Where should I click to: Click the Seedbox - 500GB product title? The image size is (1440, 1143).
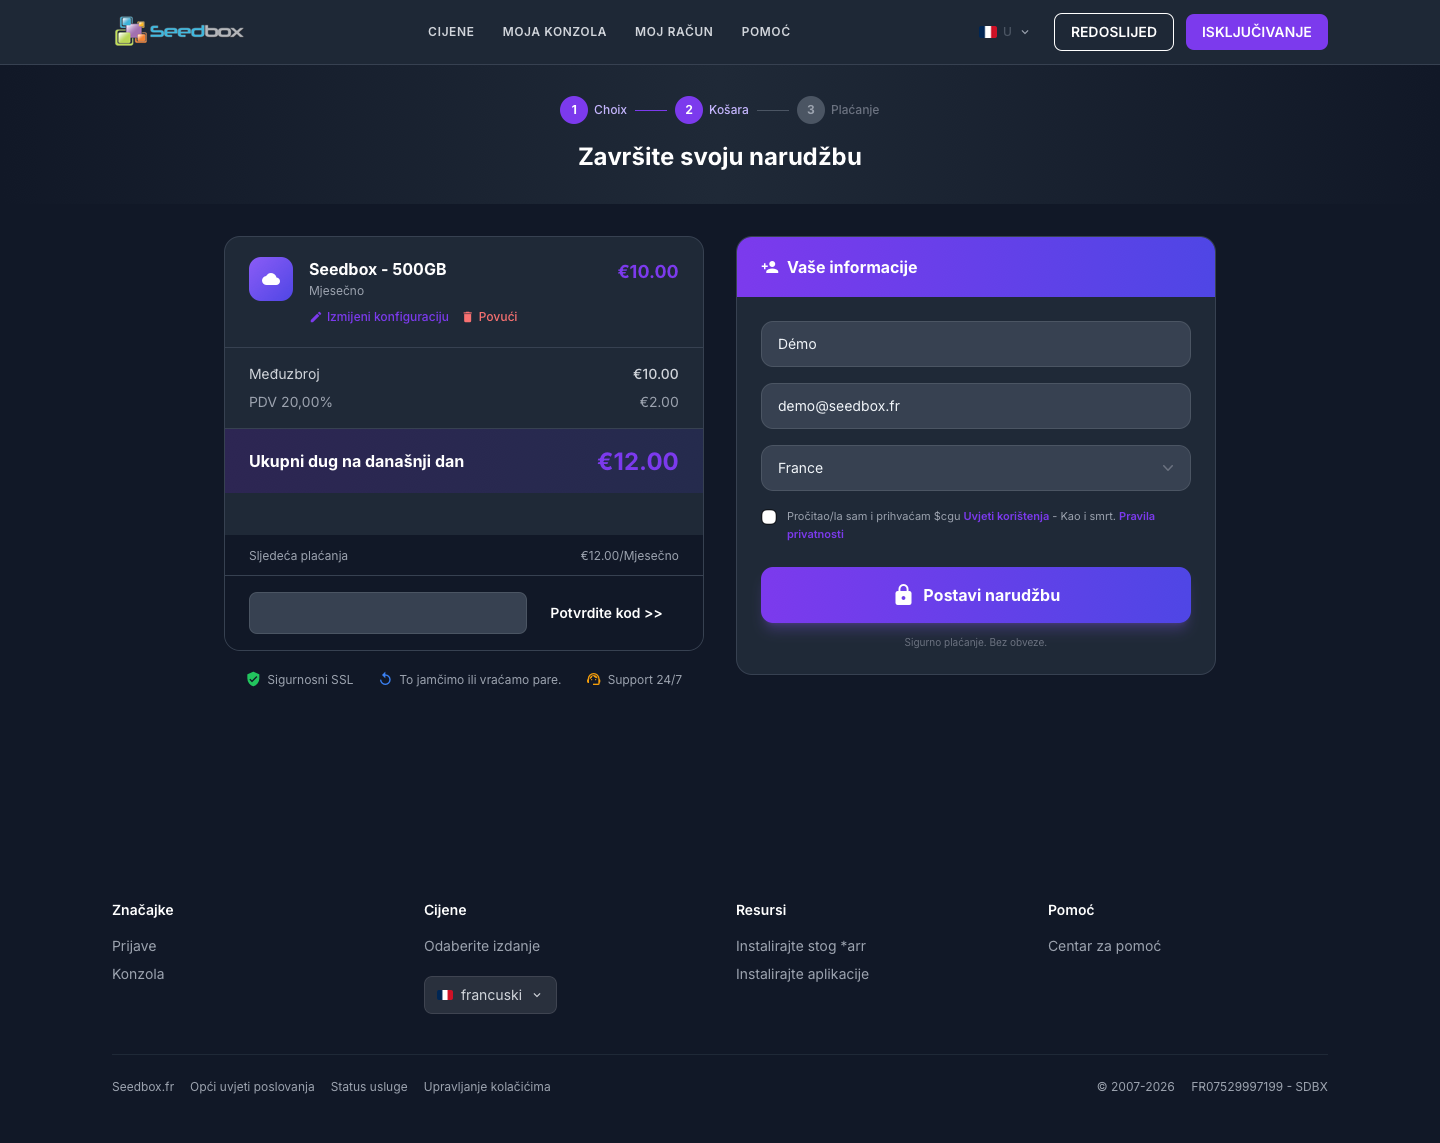click(378, 269)
